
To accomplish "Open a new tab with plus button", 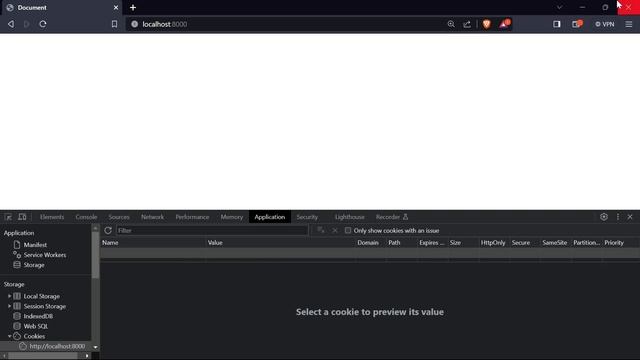I will (x=133, y=7).
